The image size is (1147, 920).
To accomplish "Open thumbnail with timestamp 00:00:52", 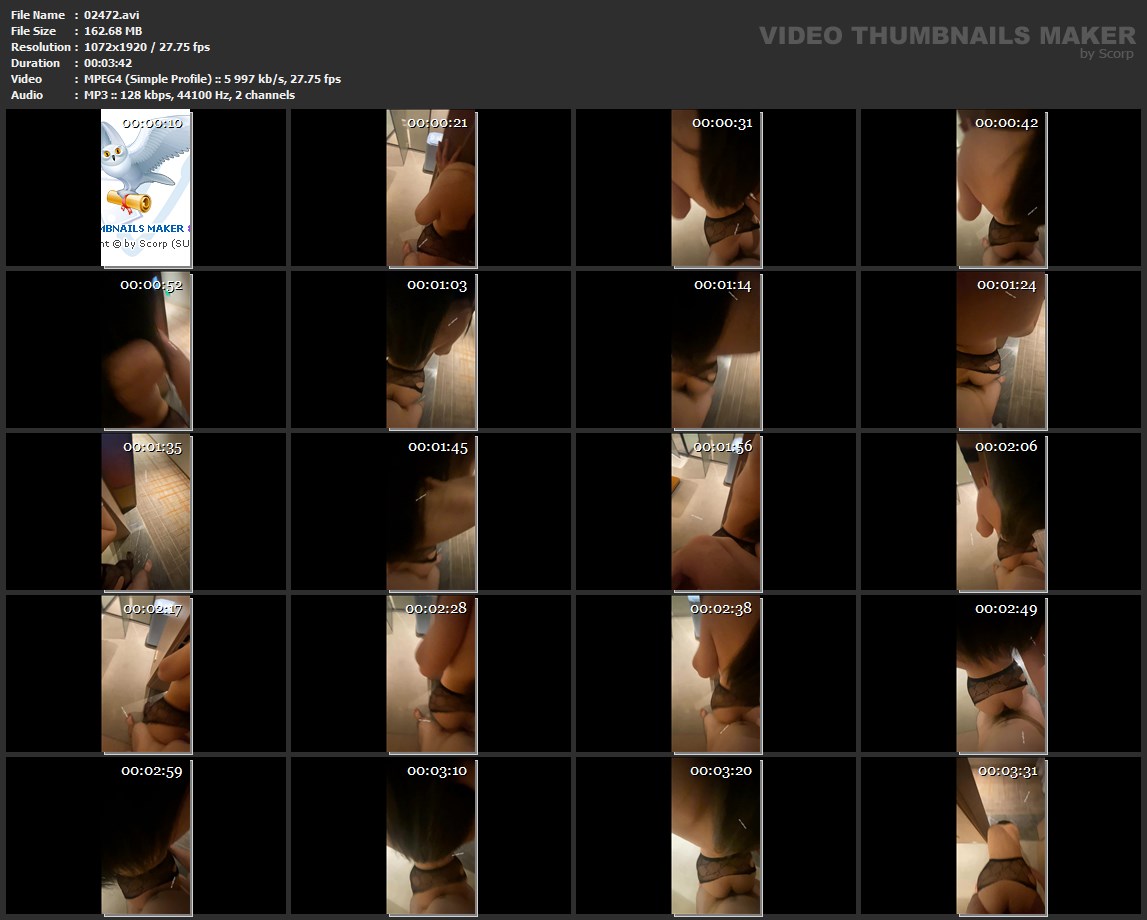I will pos(146,350).
